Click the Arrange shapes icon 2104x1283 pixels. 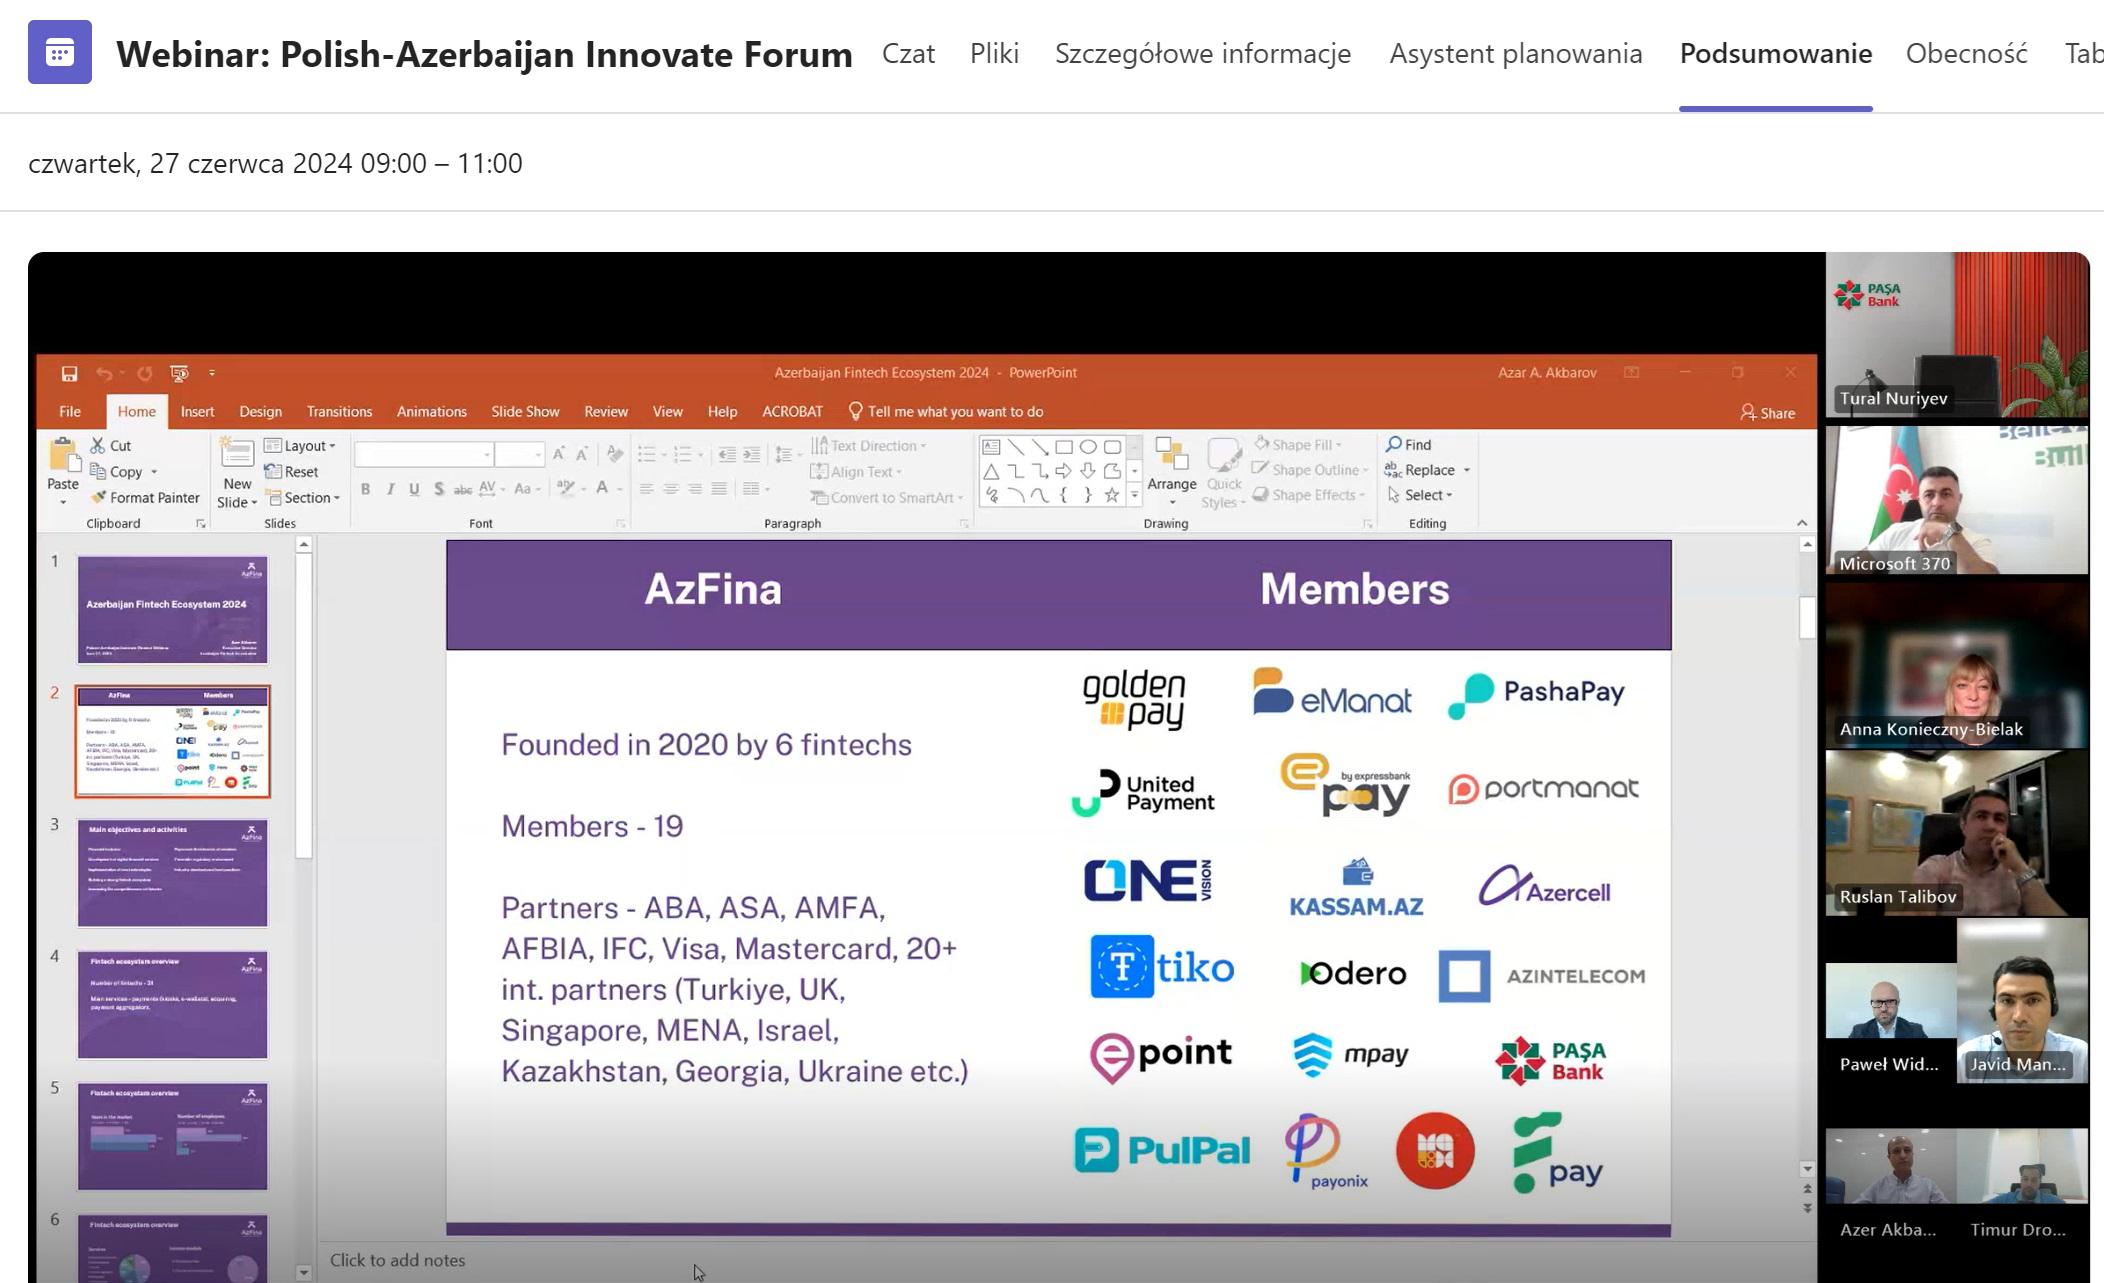[1171, 455]
